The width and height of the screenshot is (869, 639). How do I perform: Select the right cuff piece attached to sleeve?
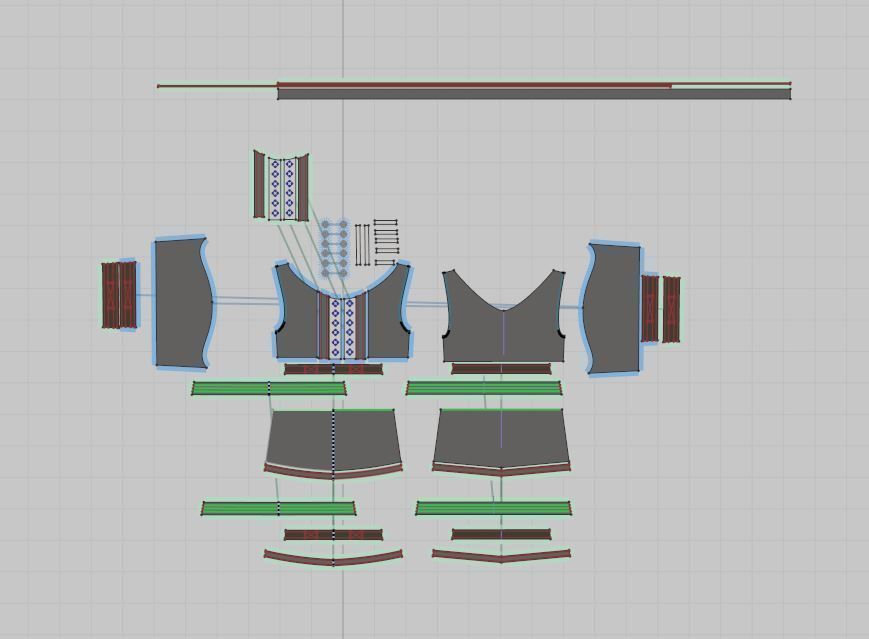point(650,308)
